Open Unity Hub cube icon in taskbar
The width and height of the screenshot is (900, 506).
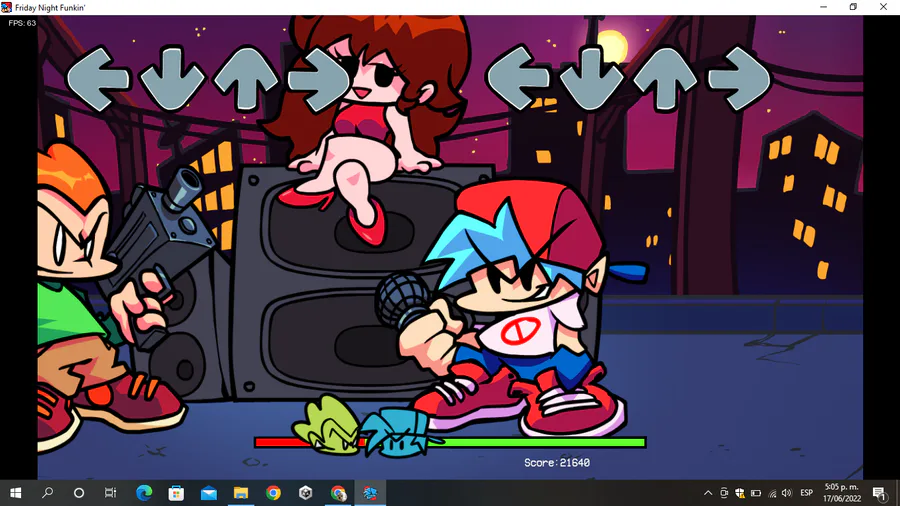pyautogui.click(x=305, y=493)
